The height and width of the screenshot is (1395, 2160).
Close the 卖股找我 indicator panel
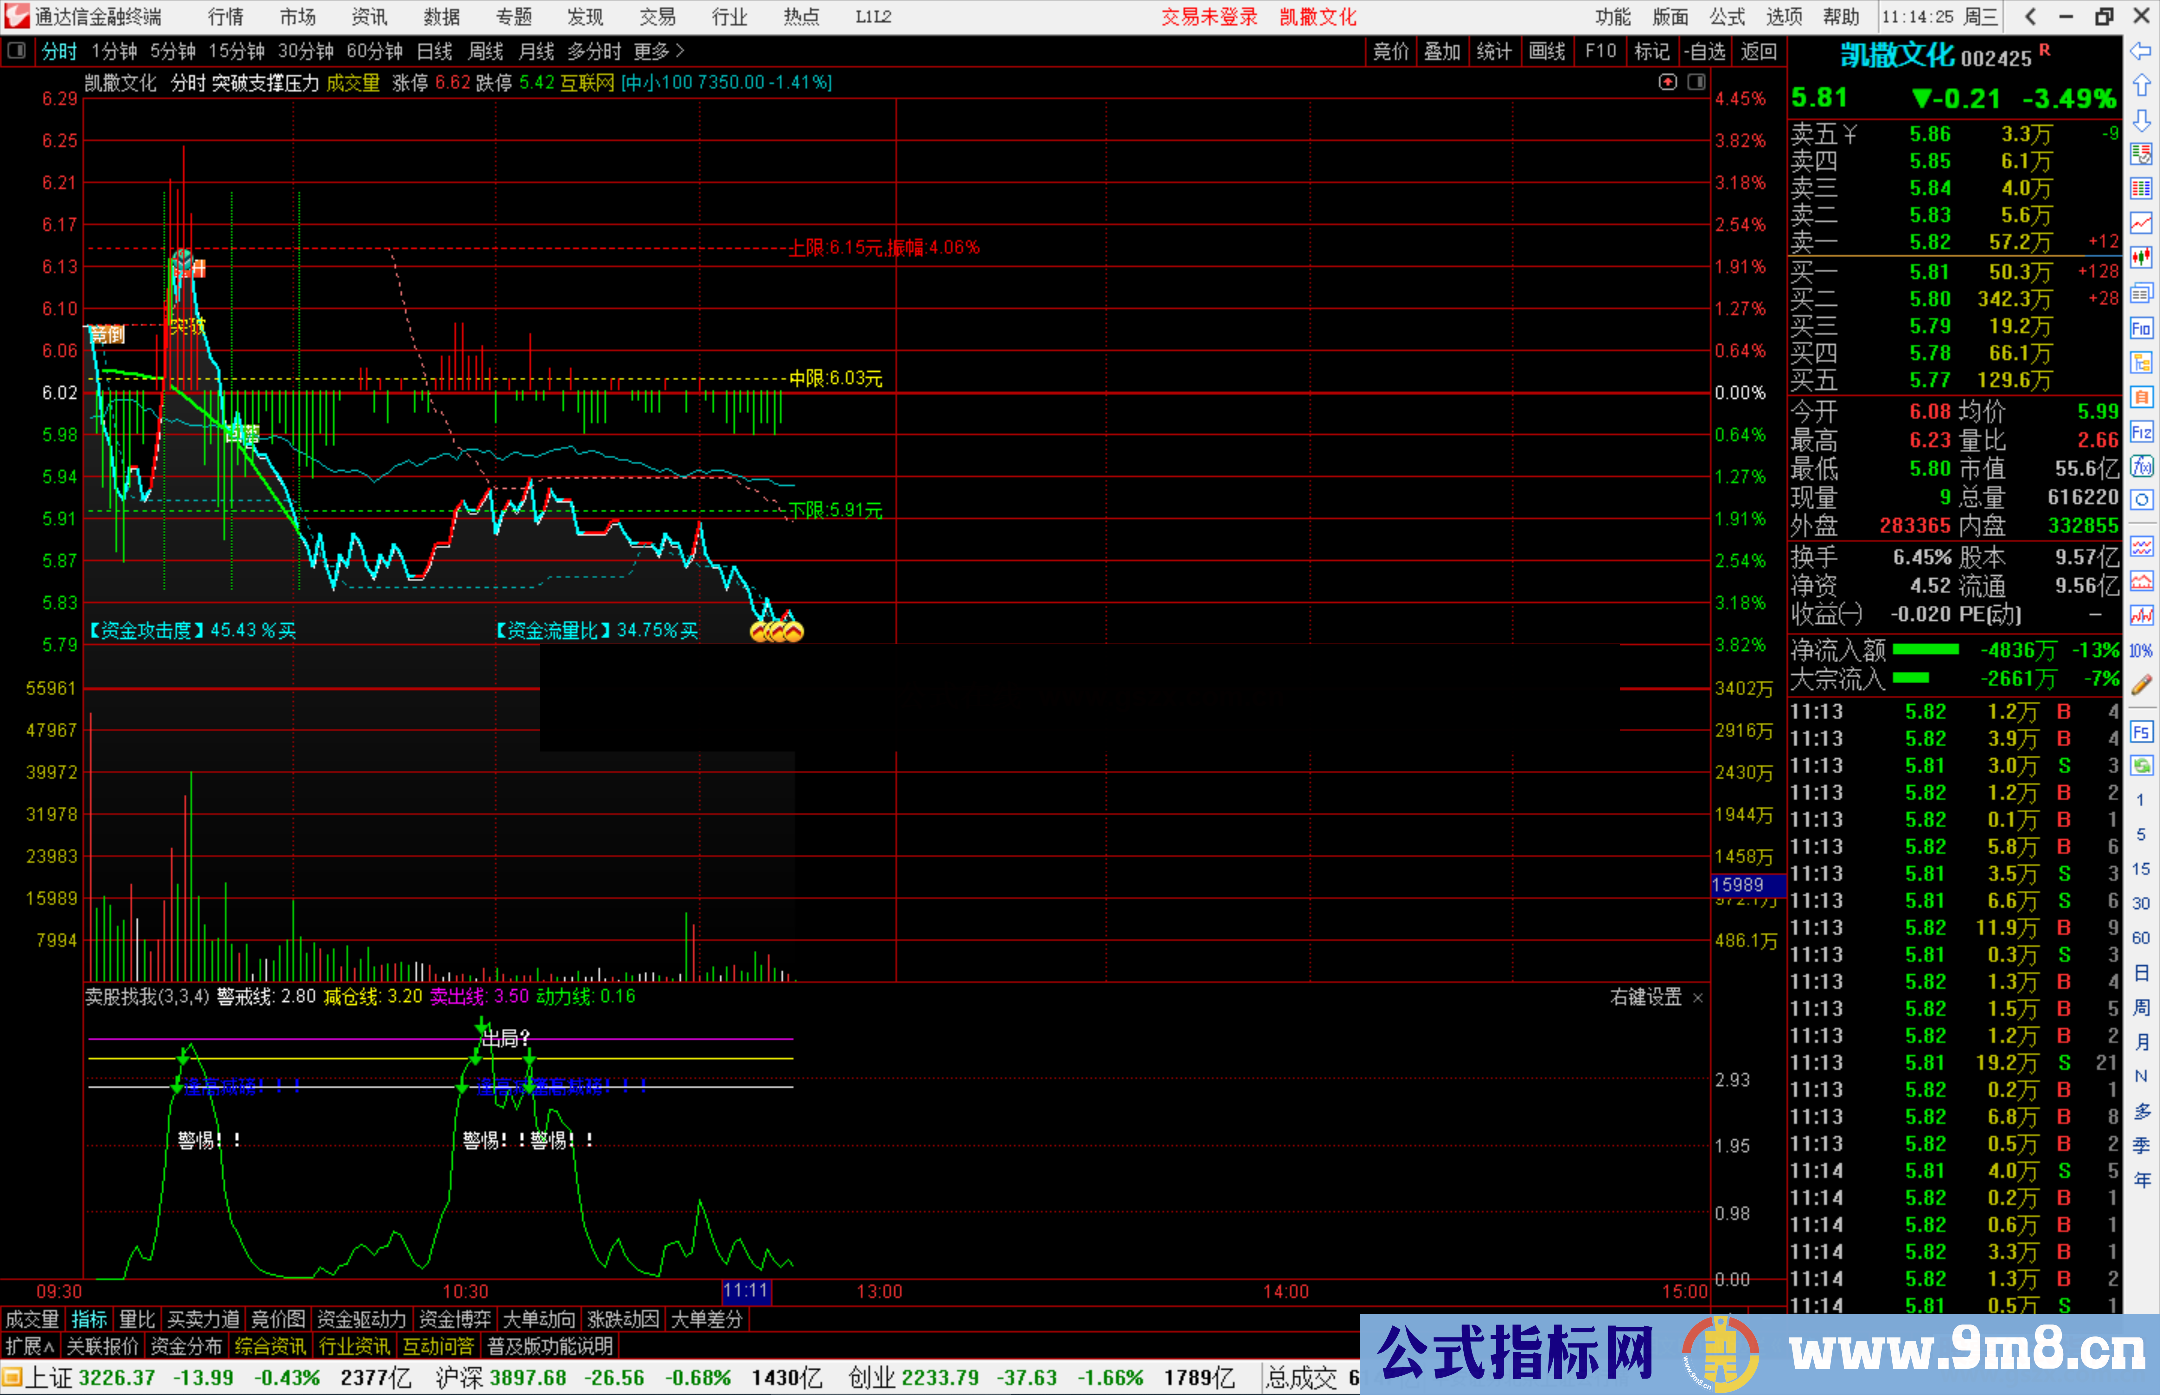click(1698, 998)
